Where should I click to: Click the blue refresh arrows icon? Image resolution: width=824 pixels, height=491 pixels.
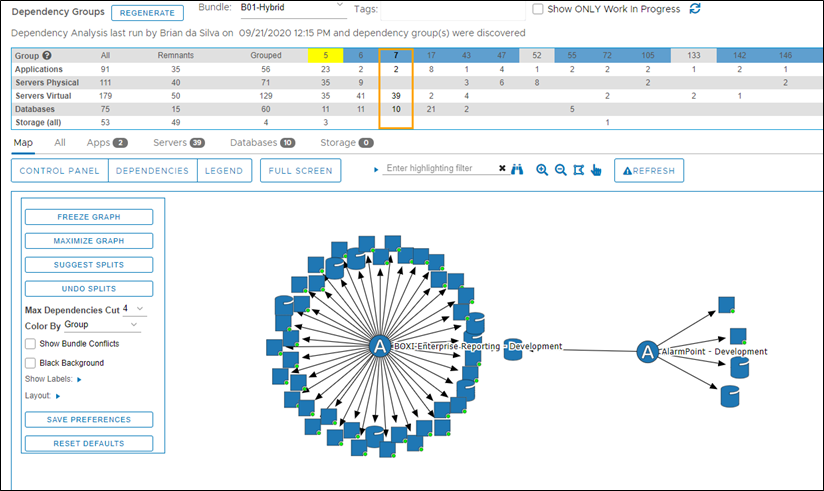695,9
